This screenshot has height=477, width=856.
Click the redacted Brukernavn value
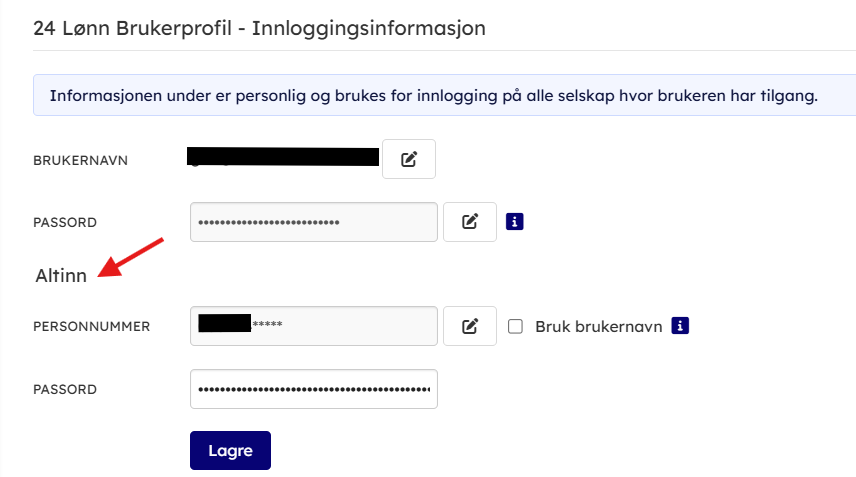tap(283, 157)
